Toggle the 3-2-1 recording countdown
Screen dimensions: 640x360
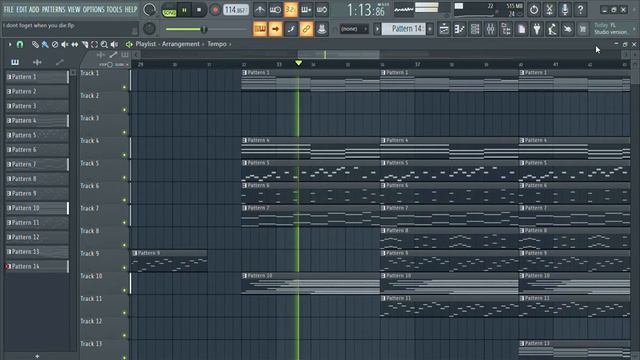click(291, 10)
